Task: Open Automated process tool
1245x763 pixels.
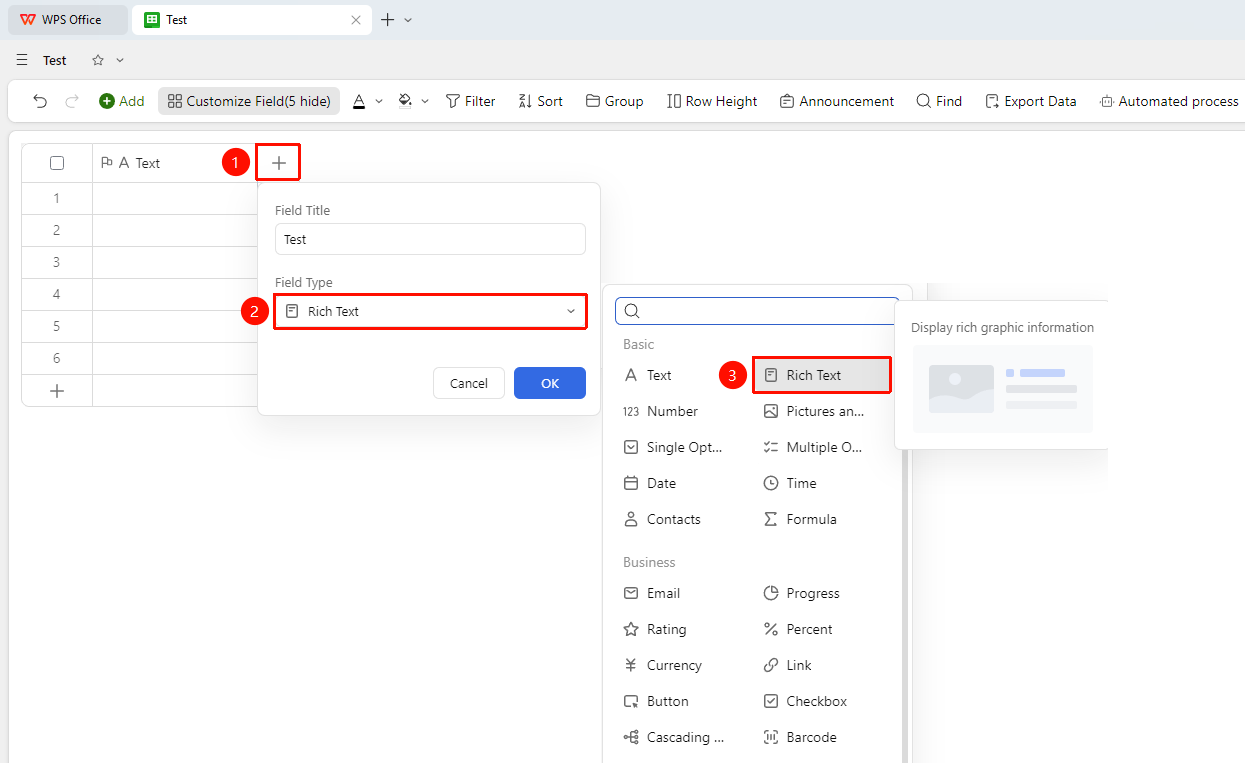Action: coord(1169,101)
